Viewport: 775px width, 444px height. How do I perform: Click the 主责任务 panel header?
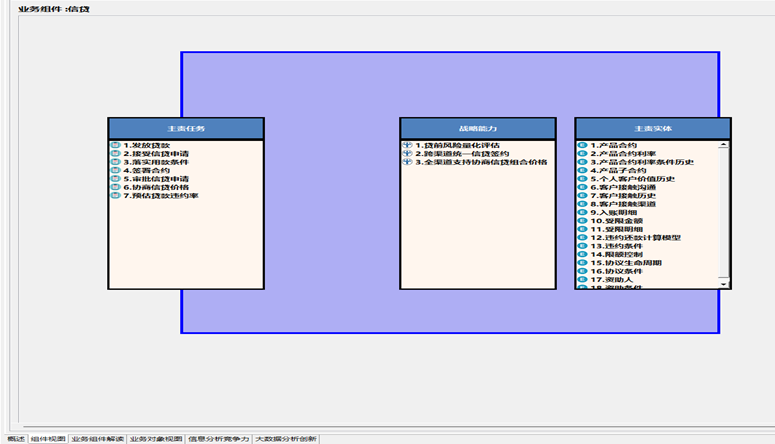coord(186,129)
